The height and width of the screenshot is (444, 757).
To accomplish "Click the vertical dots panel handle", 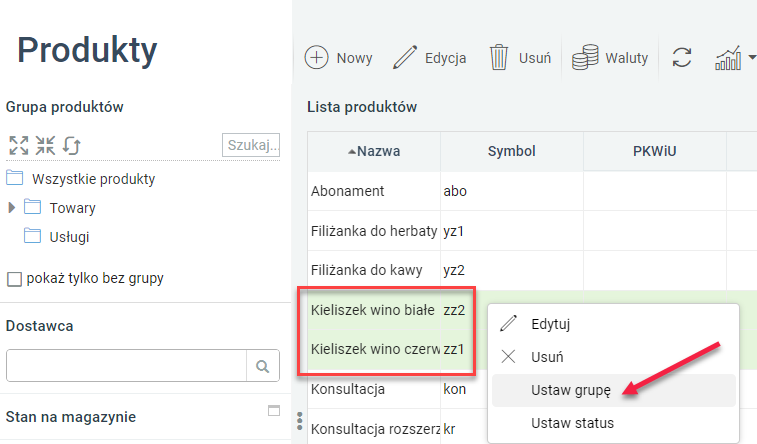I will click(x=300, y=421).
